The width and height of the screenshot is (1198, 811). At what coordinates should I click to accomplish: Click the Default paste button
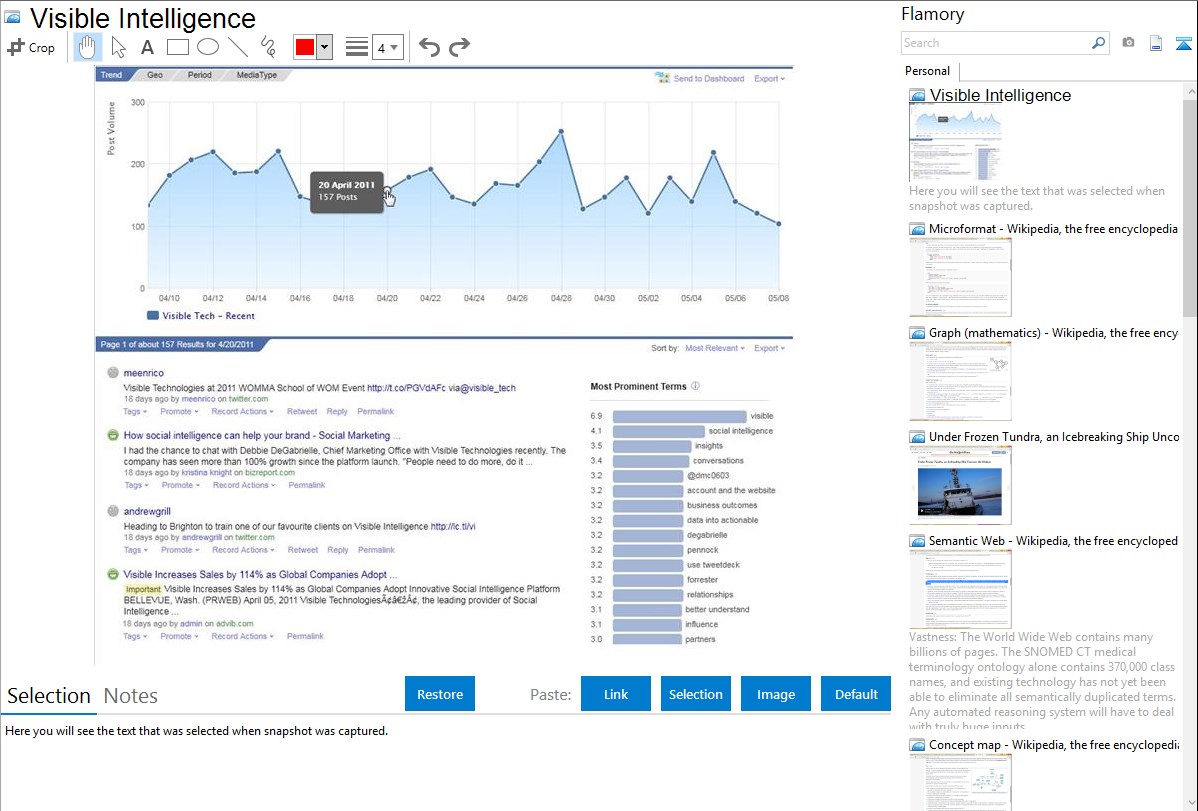(x=856, y=694)
